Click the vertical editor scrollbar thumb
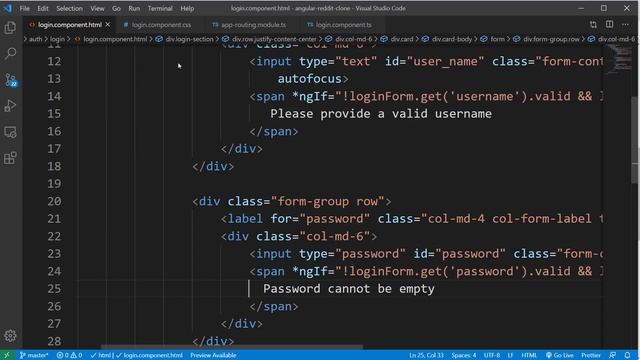 click(x=636, y=140)
